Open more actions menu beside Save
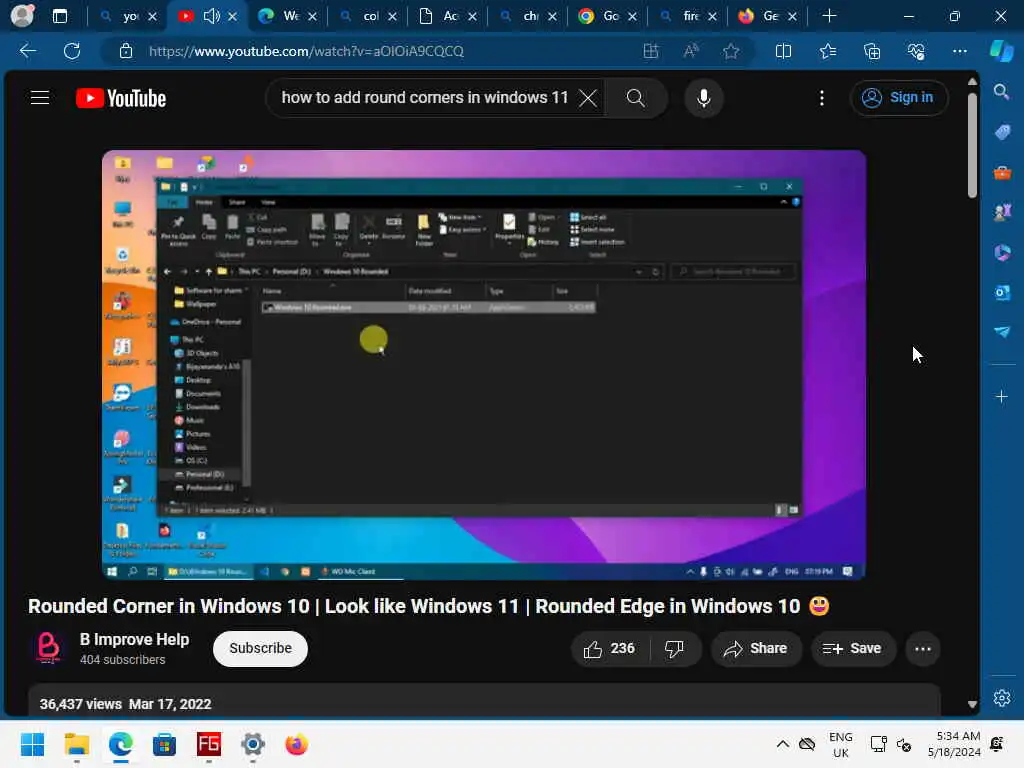 pyautogui.click(x=923, y=648)
